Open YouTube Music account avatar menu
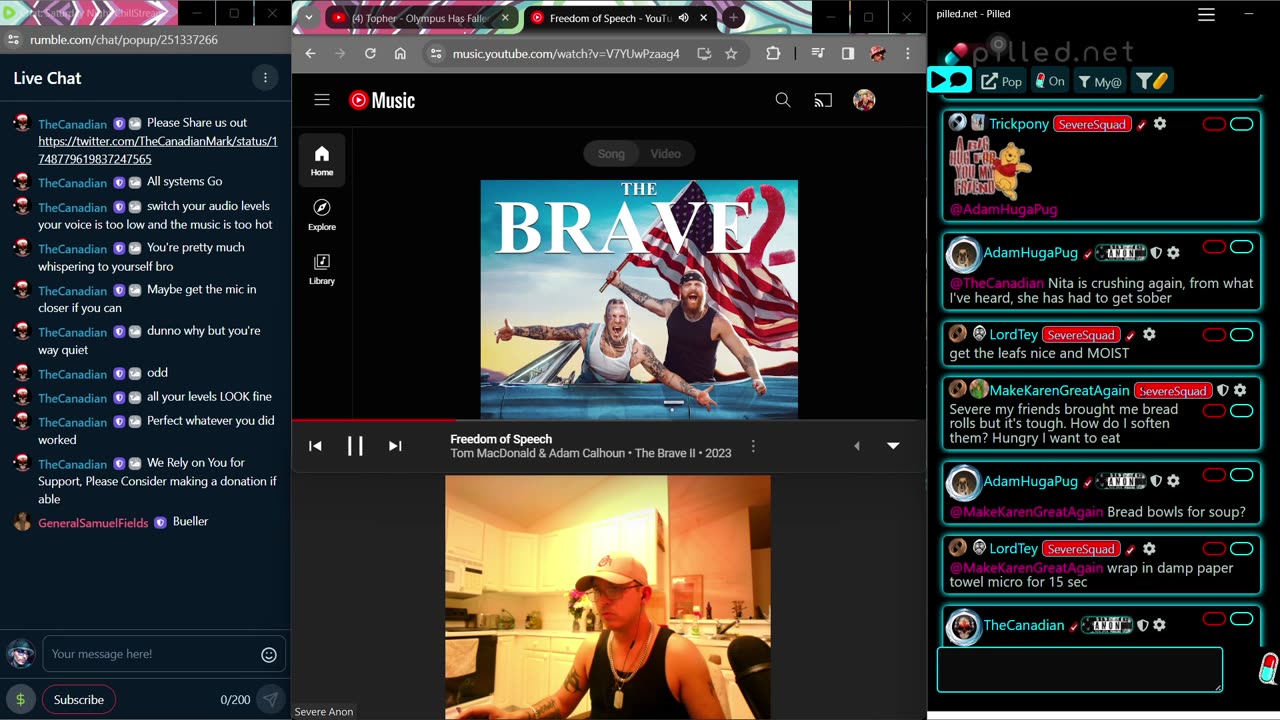 click(x=864, y=100)
